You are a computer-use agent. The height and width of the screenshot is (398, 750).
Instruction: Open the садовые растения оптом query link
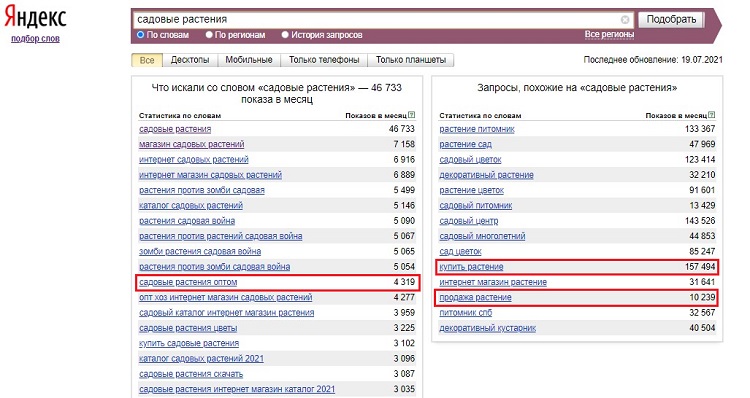188,282
